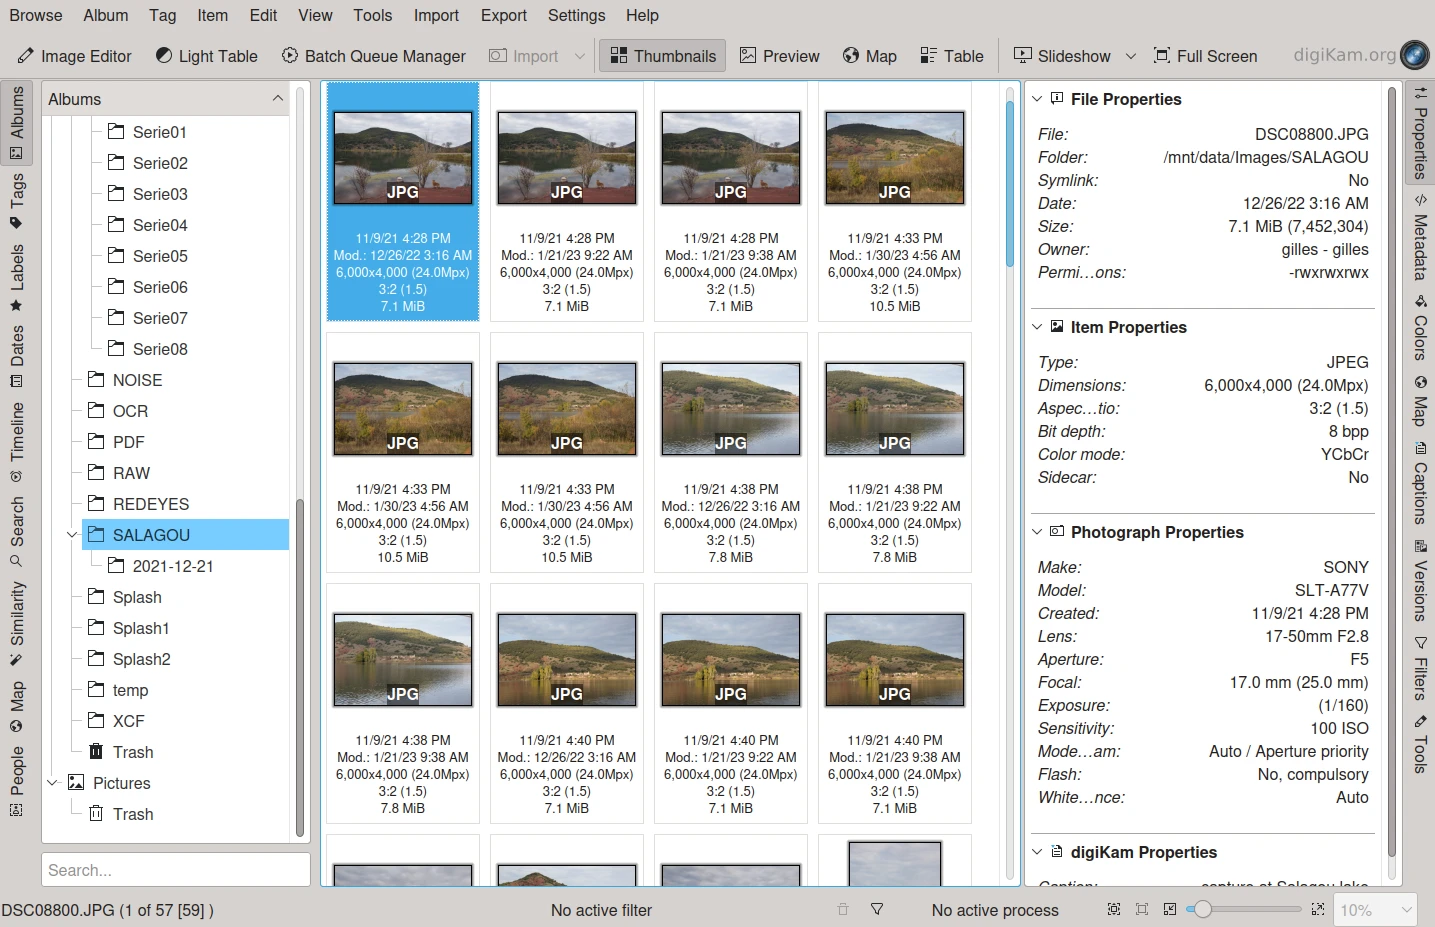Switch to Preview view mode
This screenshot has height=927, width=1435.
click(779, 56)
